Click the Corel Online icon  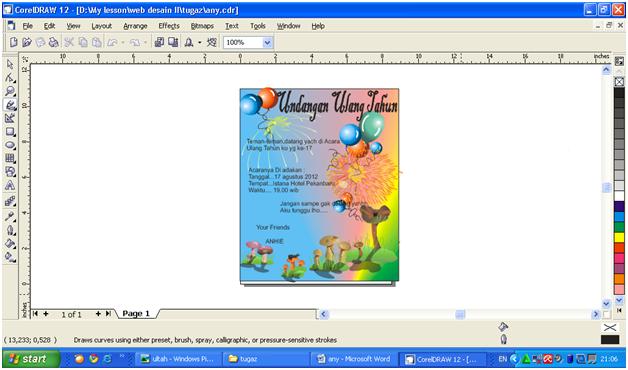click(212, 42)
